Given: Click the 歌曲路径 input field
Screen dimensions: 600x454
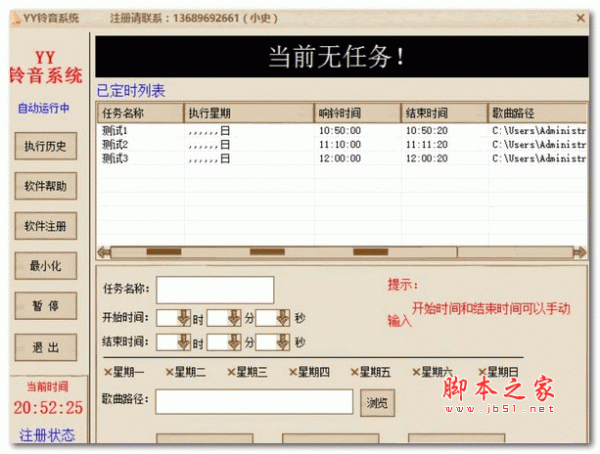Looking at the screenshot, I should 254,402.
